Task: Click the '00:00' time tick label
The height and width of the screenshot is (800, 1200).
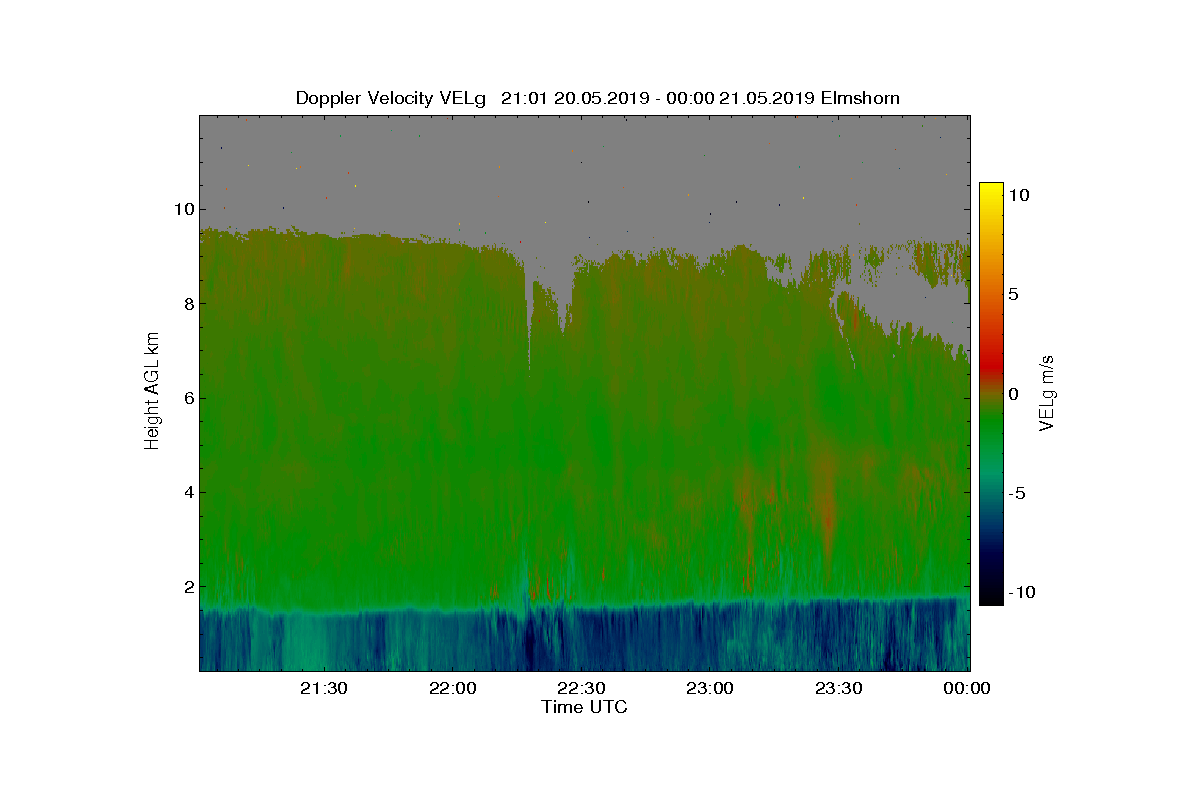Action: 967,688
